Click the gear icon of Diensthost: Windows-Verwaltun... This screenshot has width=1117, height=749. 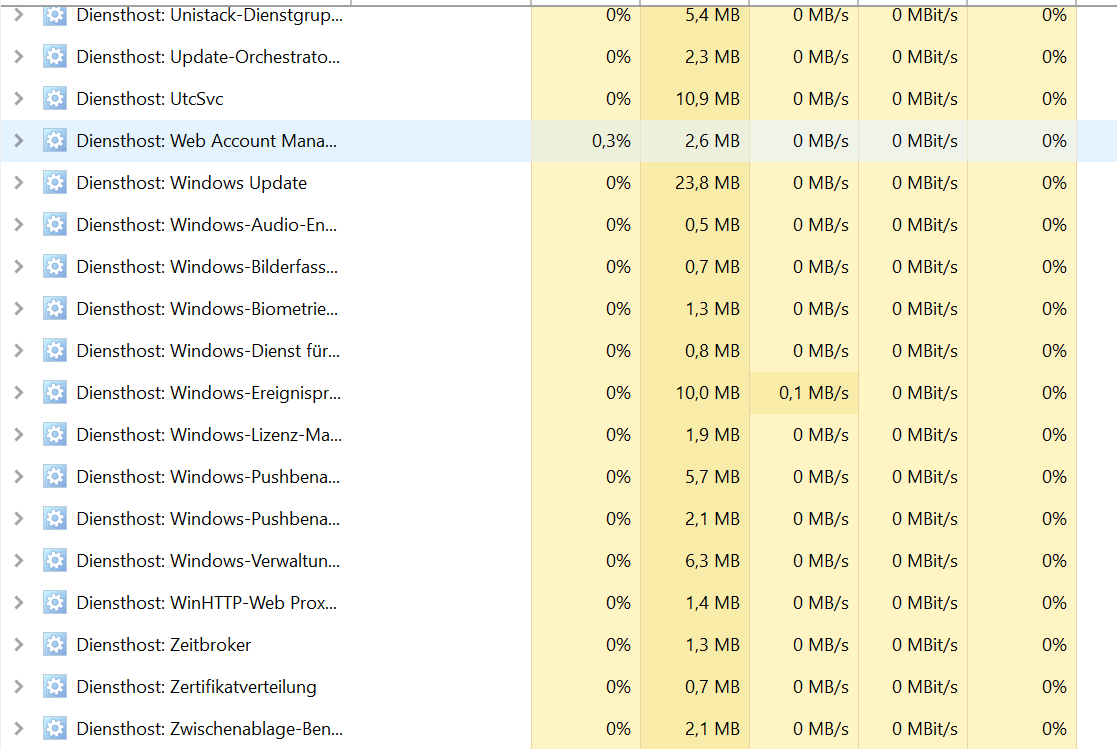click(55, 561)
